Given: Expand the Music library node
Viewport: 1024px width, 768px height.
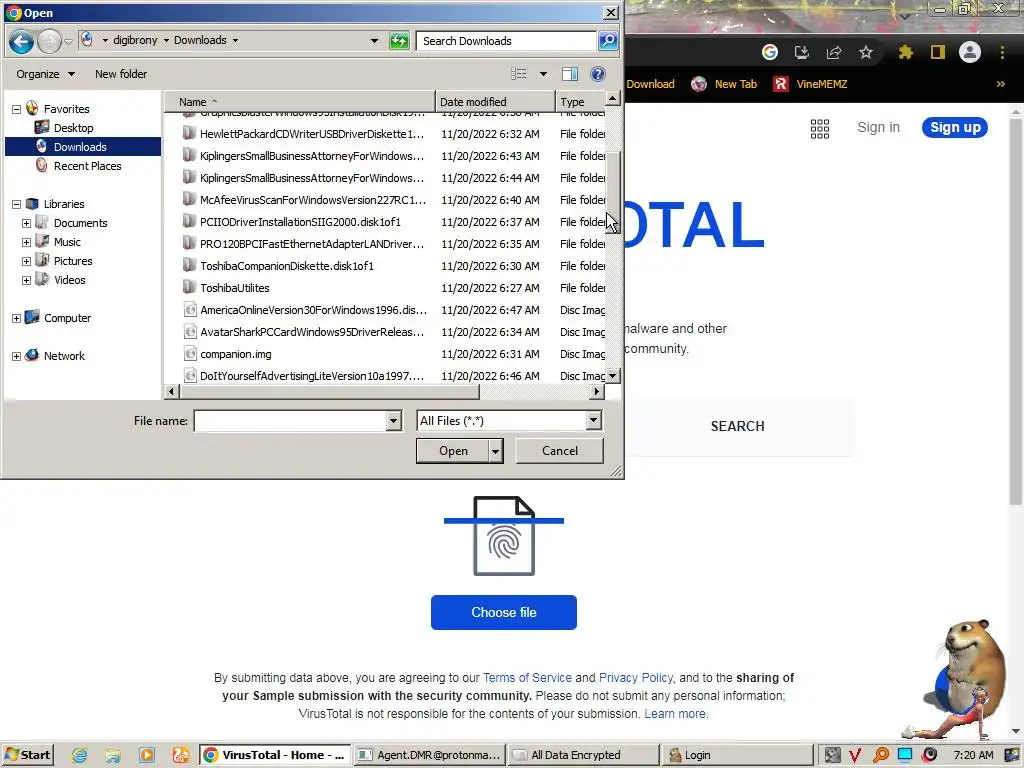Looking at the screenshot, I should pos(26,242).
